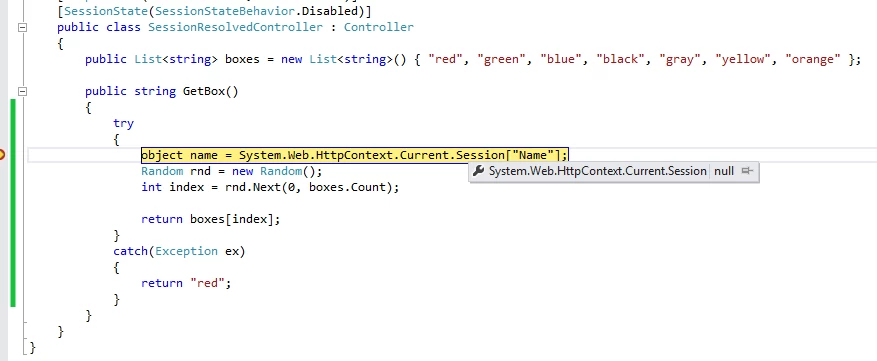This screenshot has height=361, width=877.
Task: Click the return "red" statement
Action: (x=186, y=283)
